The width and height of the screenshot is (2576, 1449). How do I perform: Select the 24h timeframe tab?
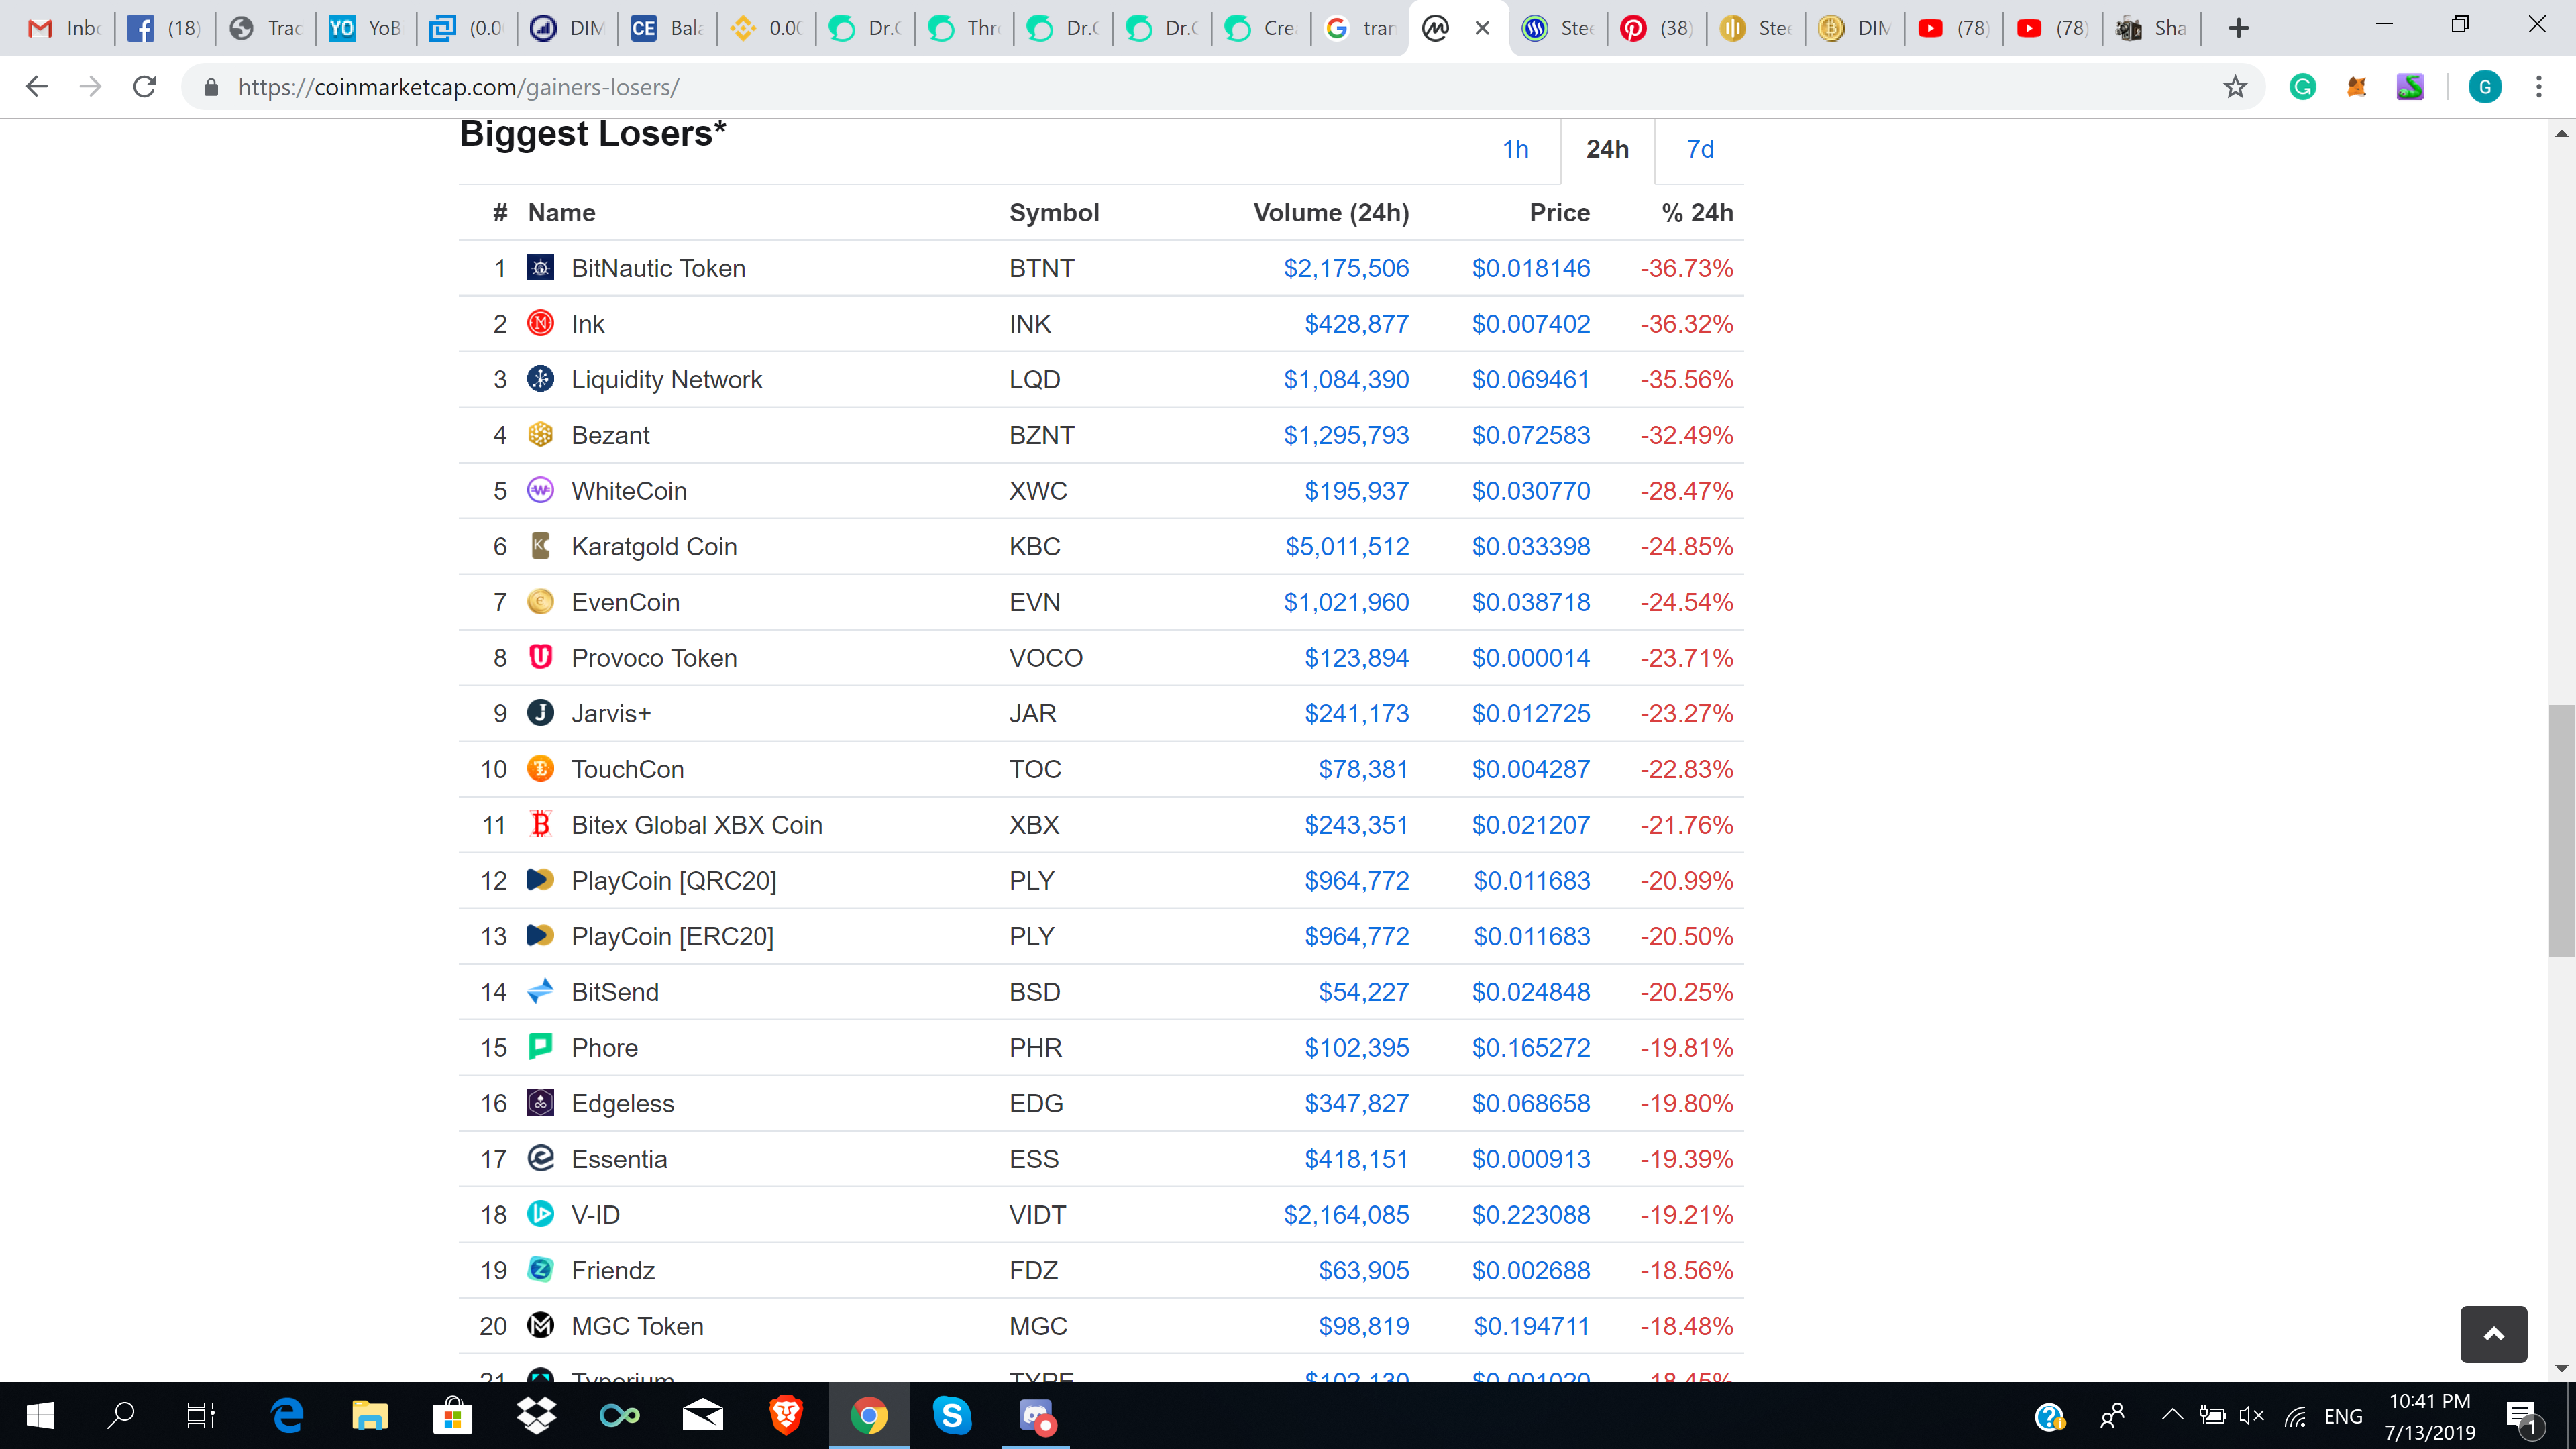click(1607, 149)
